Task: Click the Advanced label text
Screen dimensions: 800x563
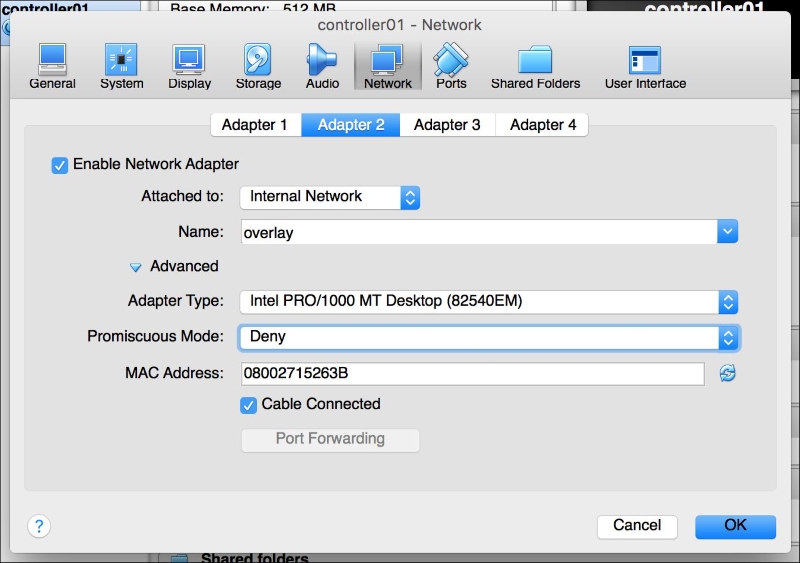Action: point(184,266)
